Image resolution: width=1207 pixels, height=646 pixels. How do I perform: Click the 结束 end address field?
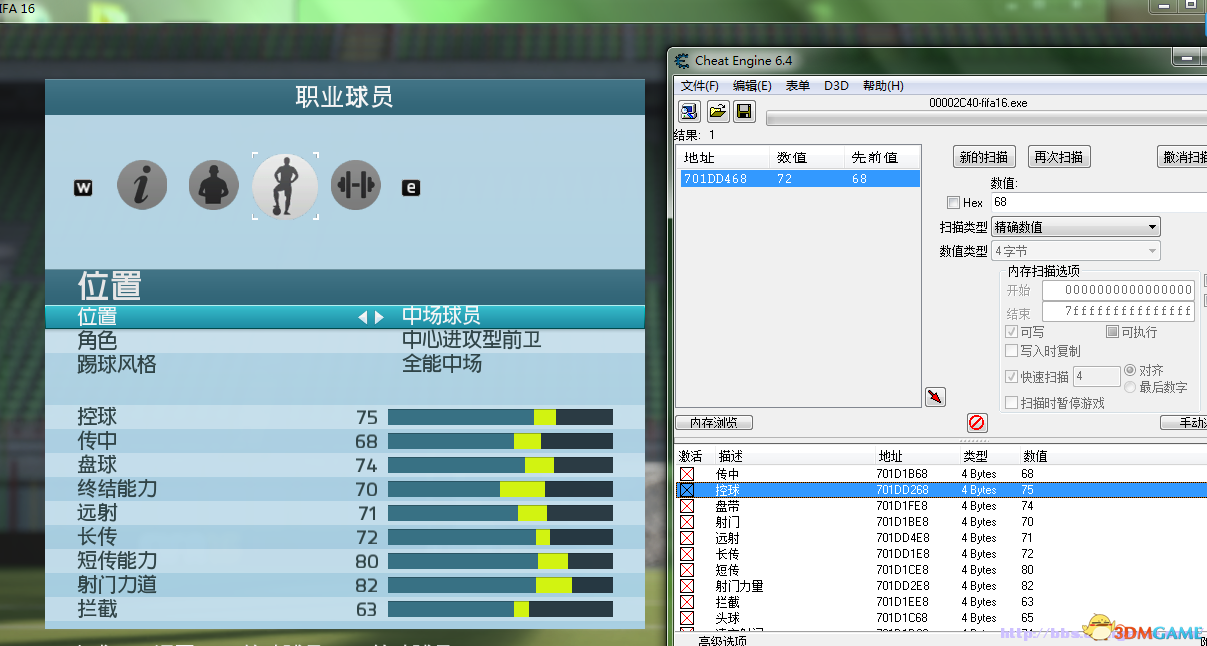coord(1119,312)
